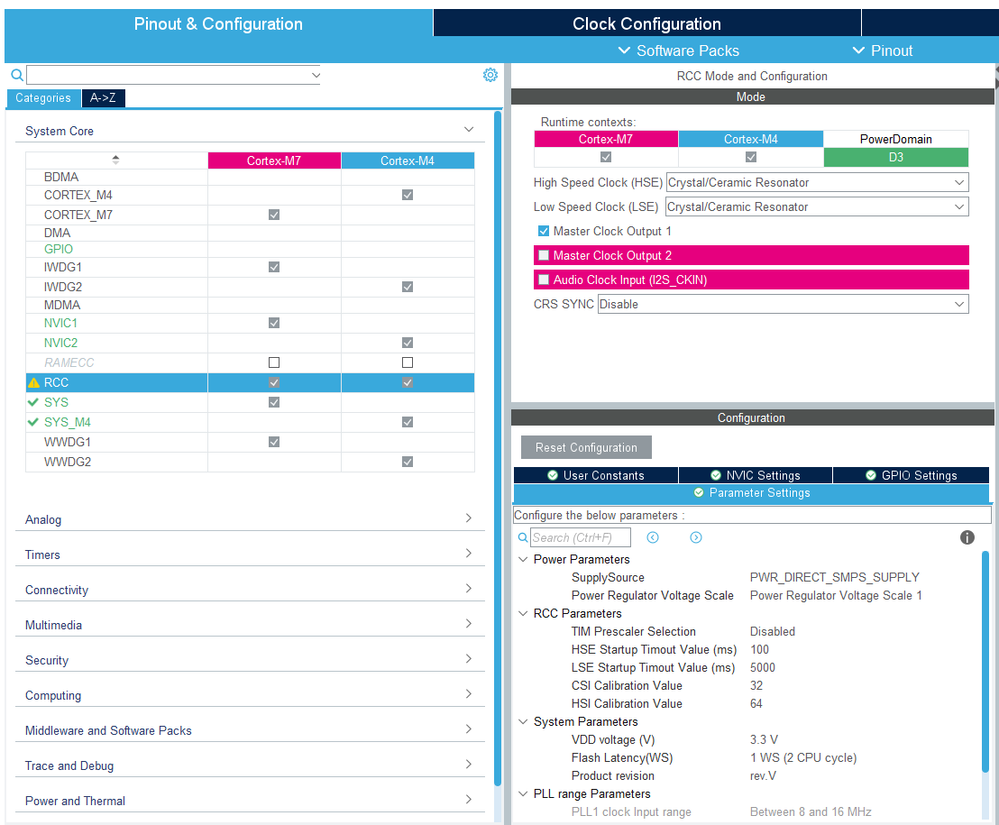
Task: Open the category search dropdown arrow
Action: tap(315, 75)
